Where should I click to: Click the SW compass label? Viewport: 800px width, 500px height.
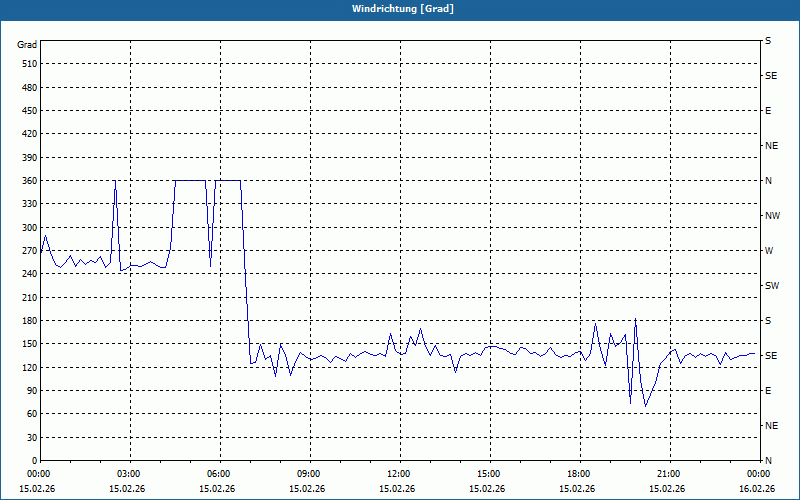click(772, 286)
